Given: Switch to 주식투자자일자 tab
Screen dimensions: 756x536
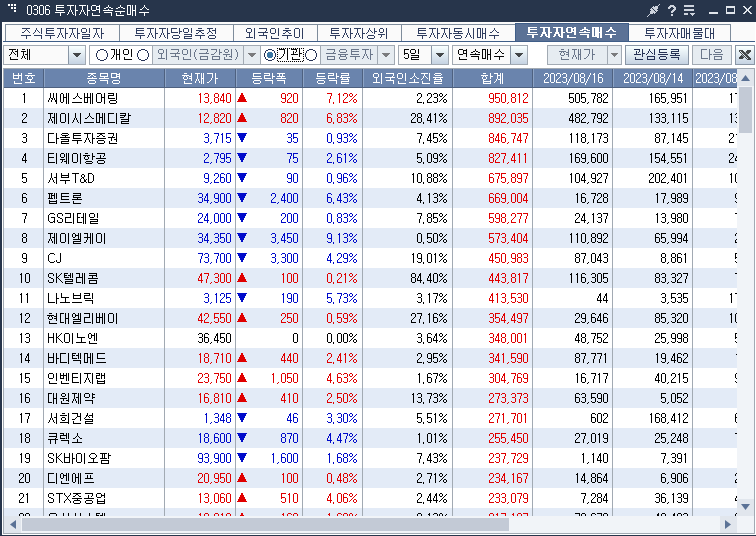Looking at the screenshot, I should click(62, 33).
